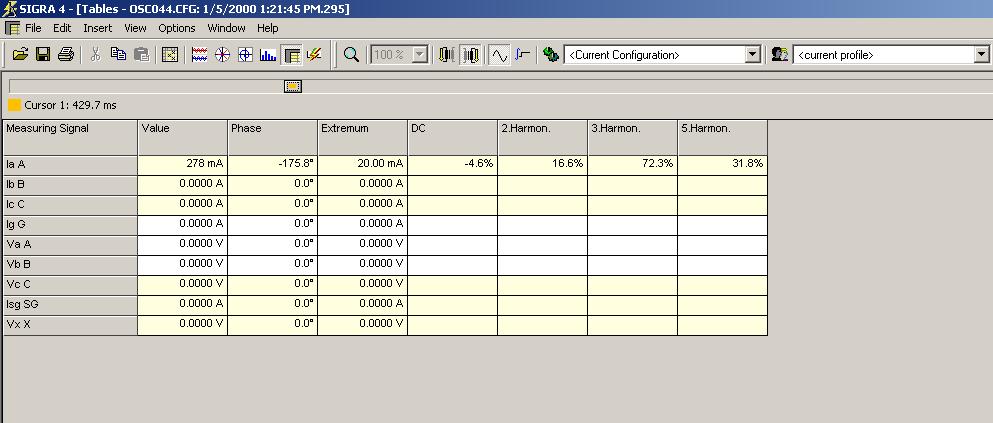The image size is (993, 423).
Task: Select the Va A signal row label
Action: 70,245
